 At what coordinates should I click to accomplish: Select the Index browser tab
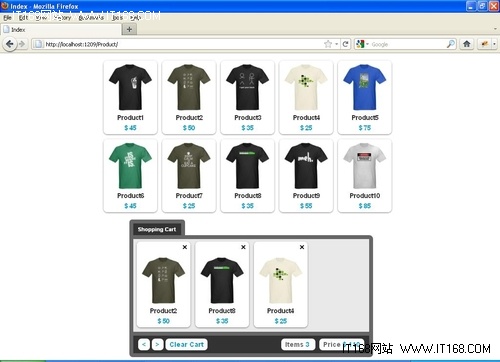pos(61,30)
